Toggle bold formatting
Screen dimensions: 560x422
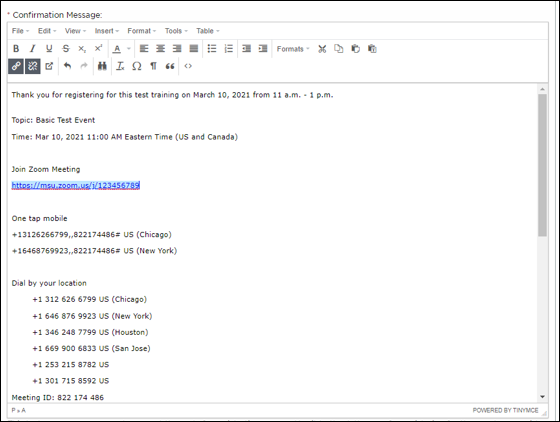coord(16,49)
